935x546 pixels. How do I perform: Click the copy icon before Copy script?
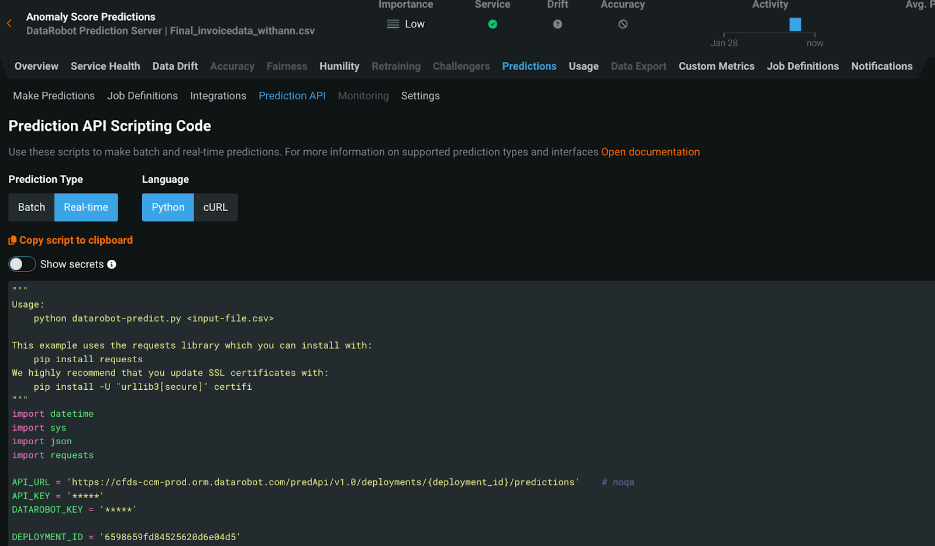pyautogui.click(x=12, y=241)
